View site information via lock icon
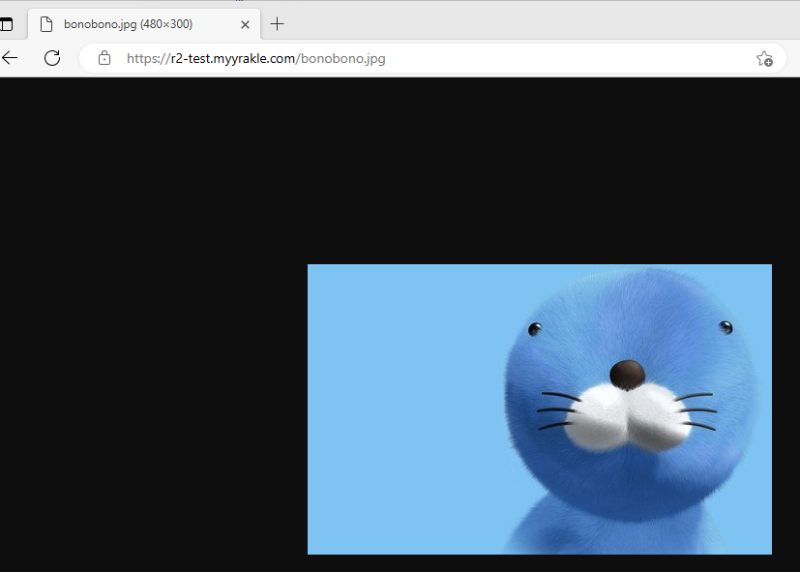Screen dimensions: 800x572 104,58
